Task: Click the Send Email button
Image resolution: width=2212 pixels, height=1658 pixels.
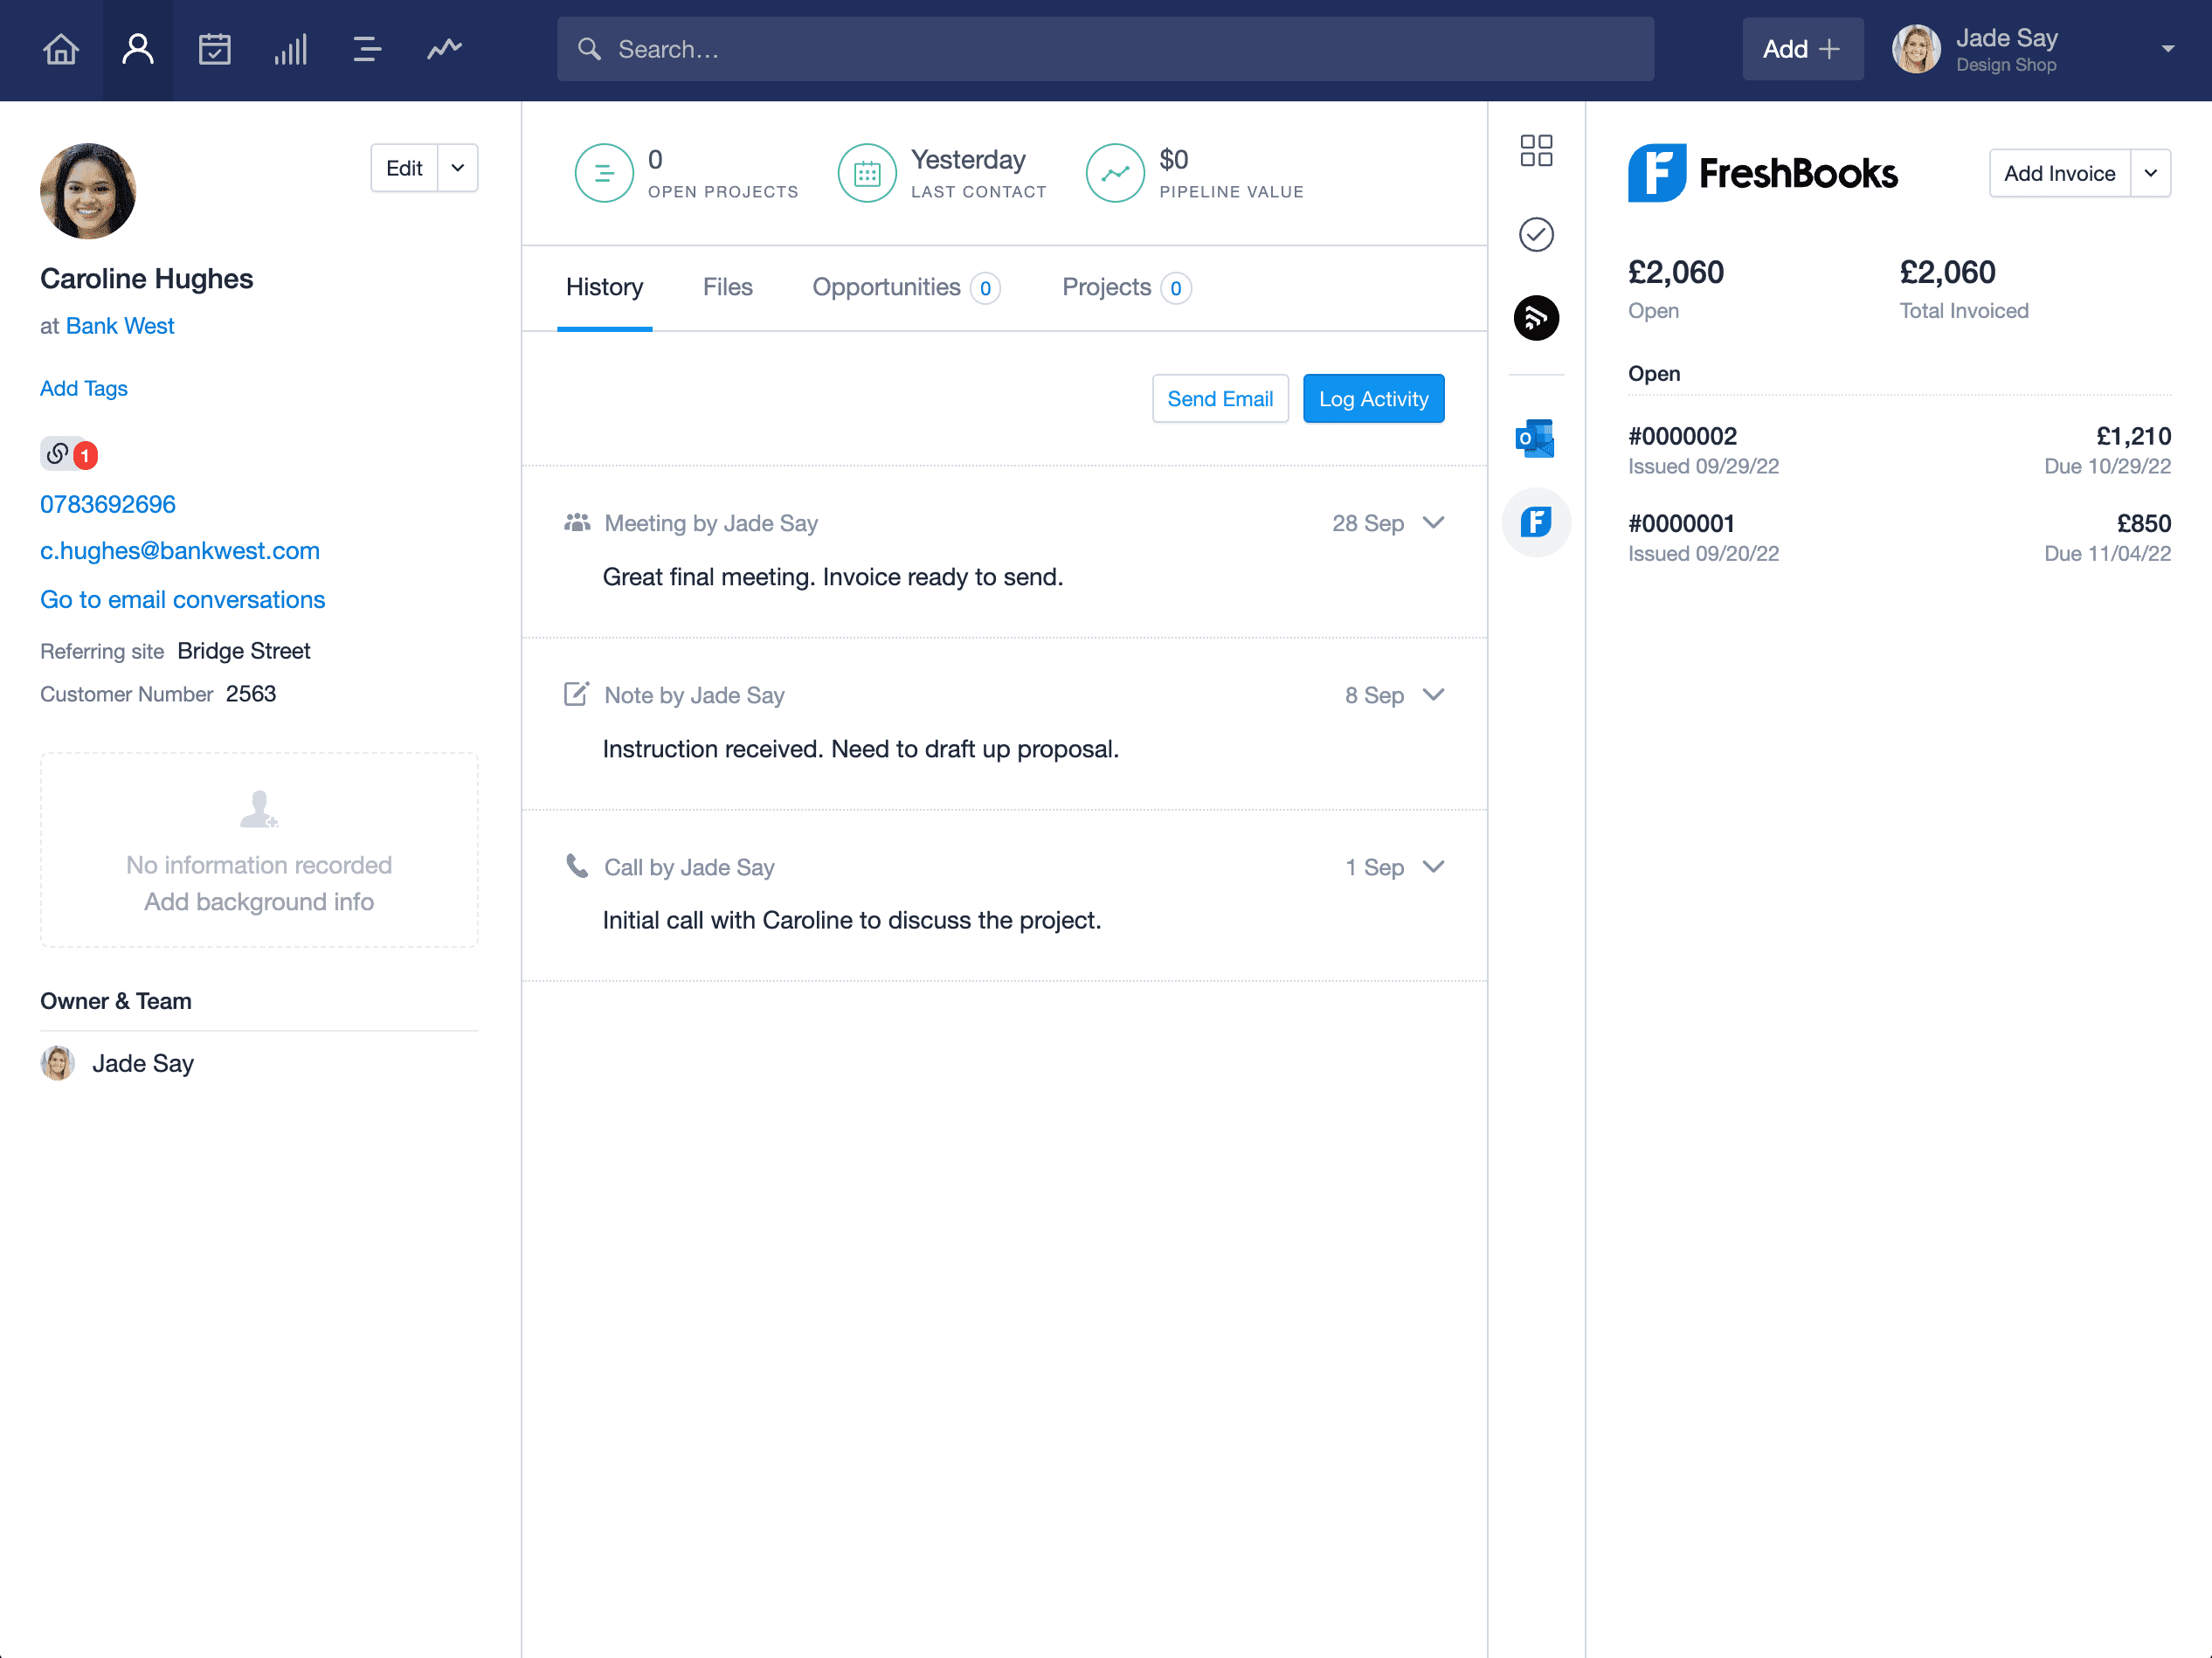Action: pyautogui.click(x=1220, y=399)
